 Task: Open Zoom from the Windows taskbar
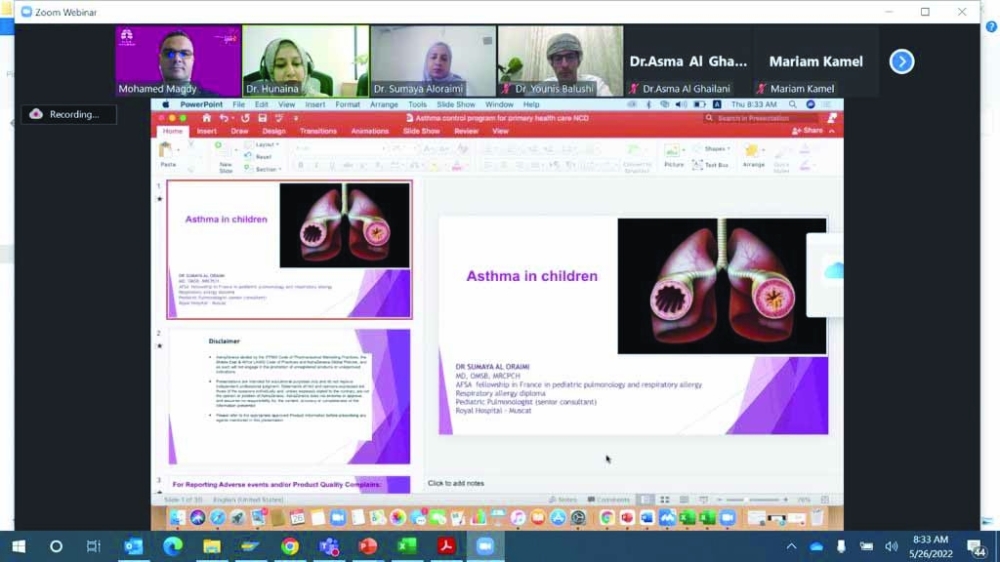(485, 546)
